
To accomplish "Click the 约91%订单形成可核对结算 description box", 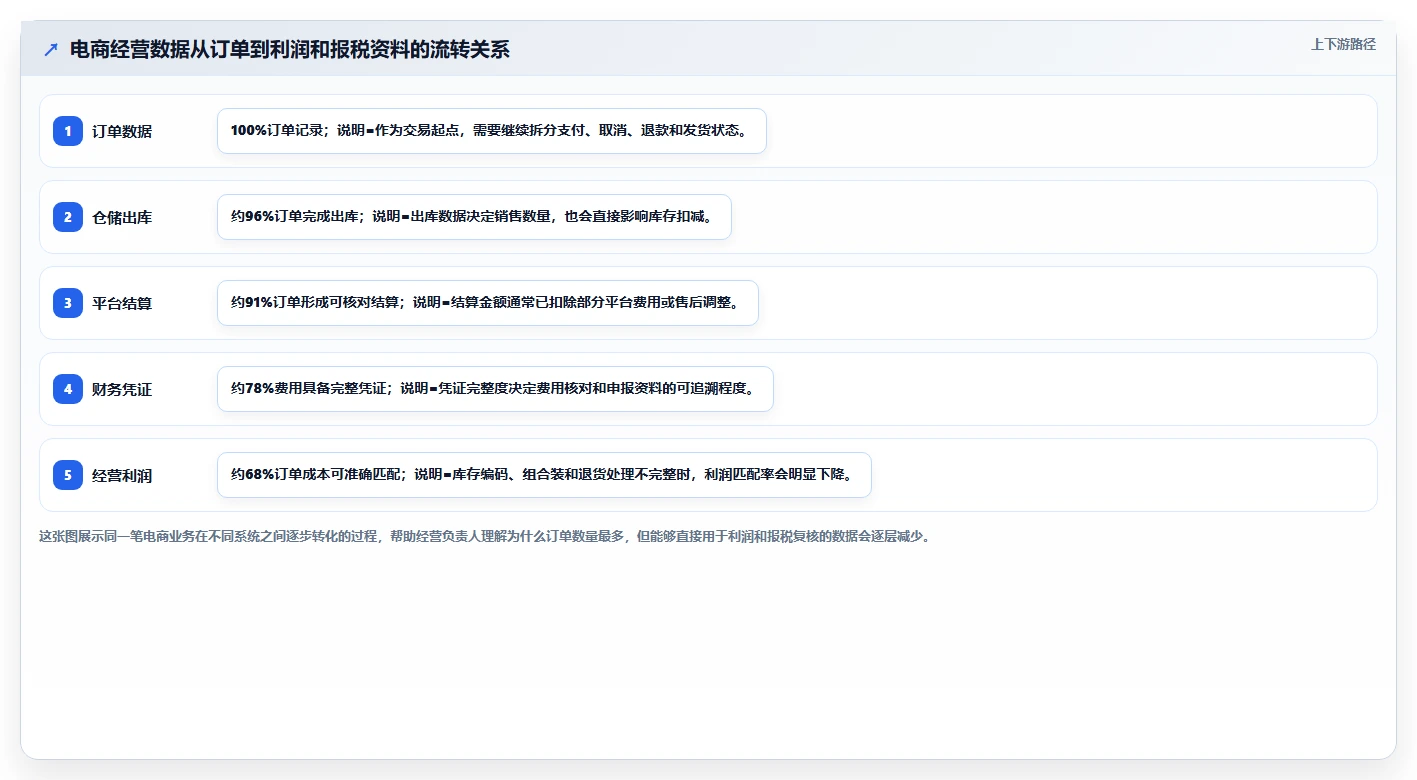I will pos(488,303).
